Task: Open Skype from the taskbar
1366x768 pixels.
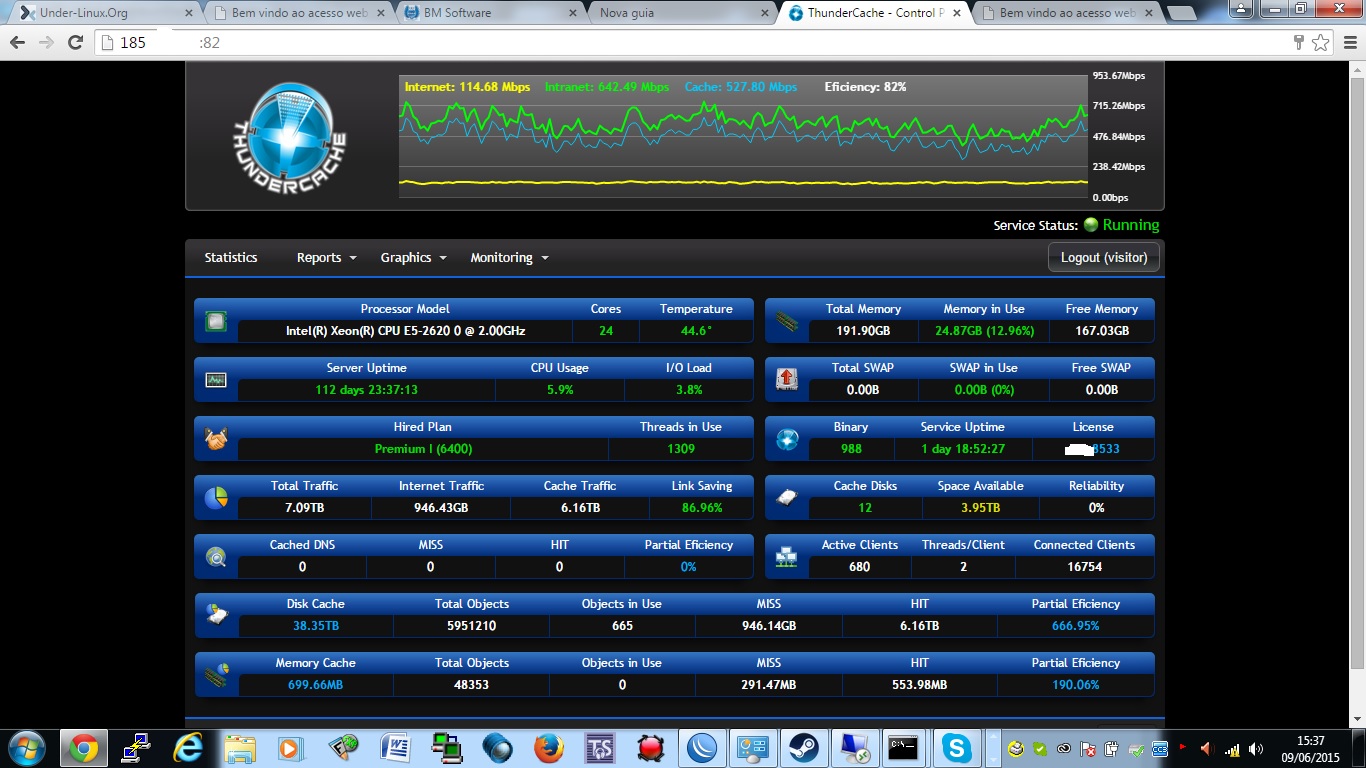Action: [957, 747]
